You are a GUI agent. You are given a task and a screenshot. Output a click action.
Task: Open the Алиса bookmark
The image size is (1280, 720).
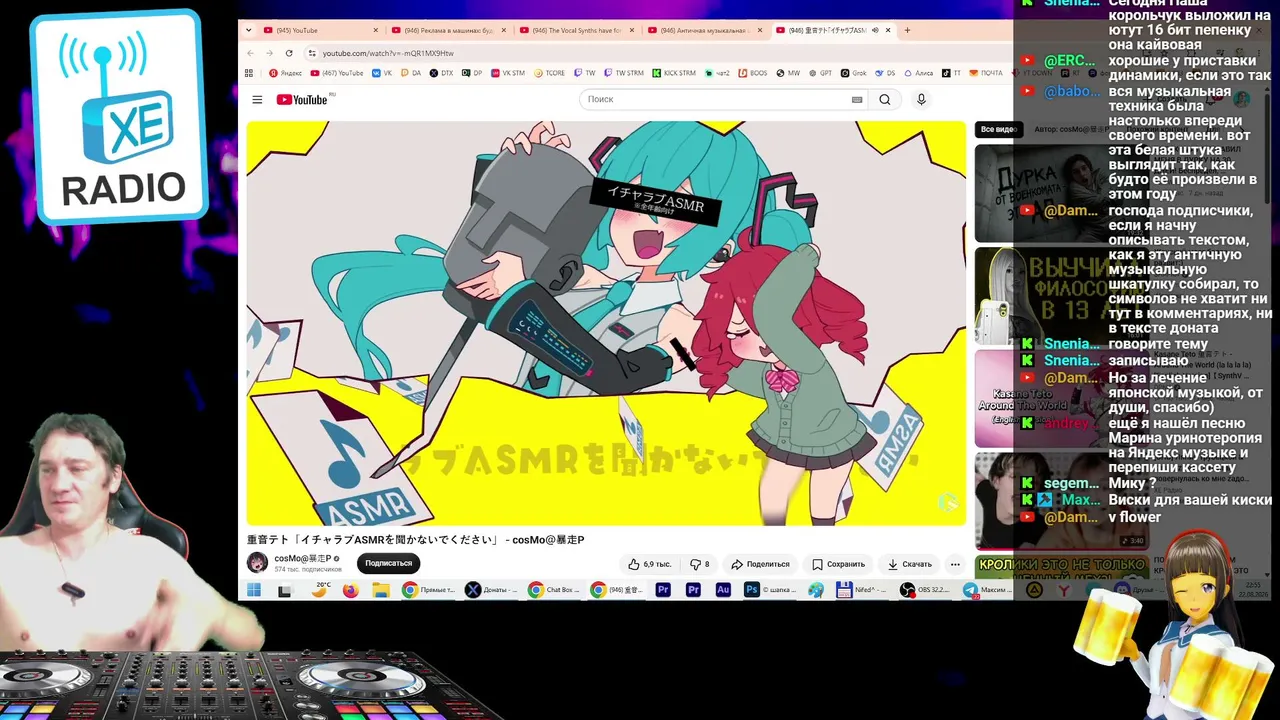pos(918,73)
